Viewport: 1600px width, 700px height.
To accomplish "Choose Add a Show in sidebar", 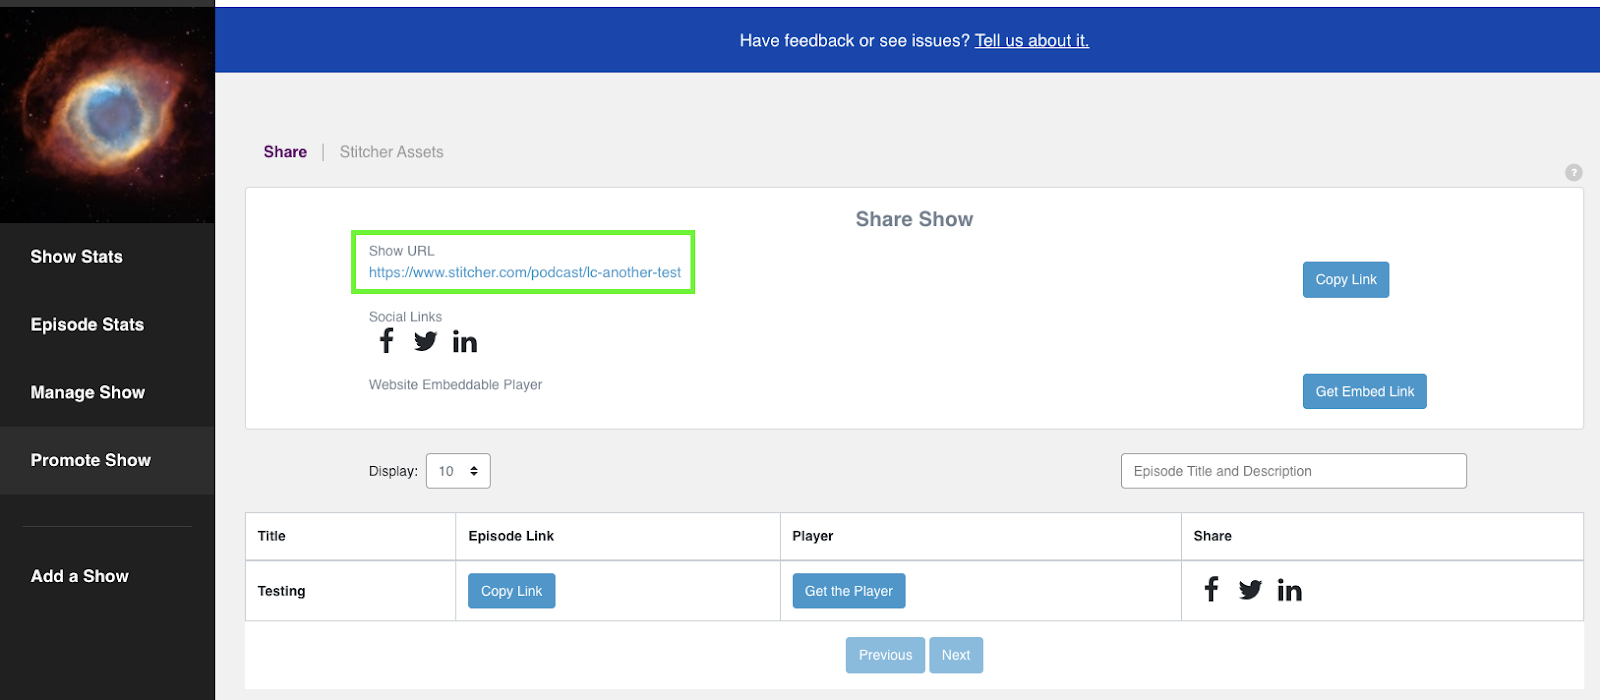I will tap(80, 576).
